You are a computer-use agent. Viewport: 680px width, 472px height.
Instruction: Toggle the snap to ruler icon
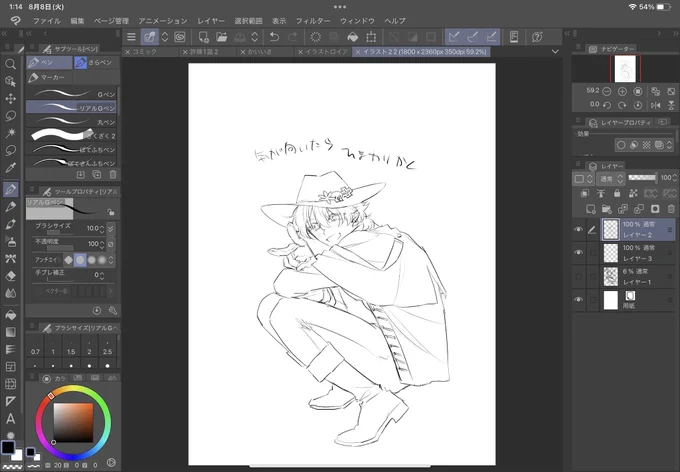point(454,37)
